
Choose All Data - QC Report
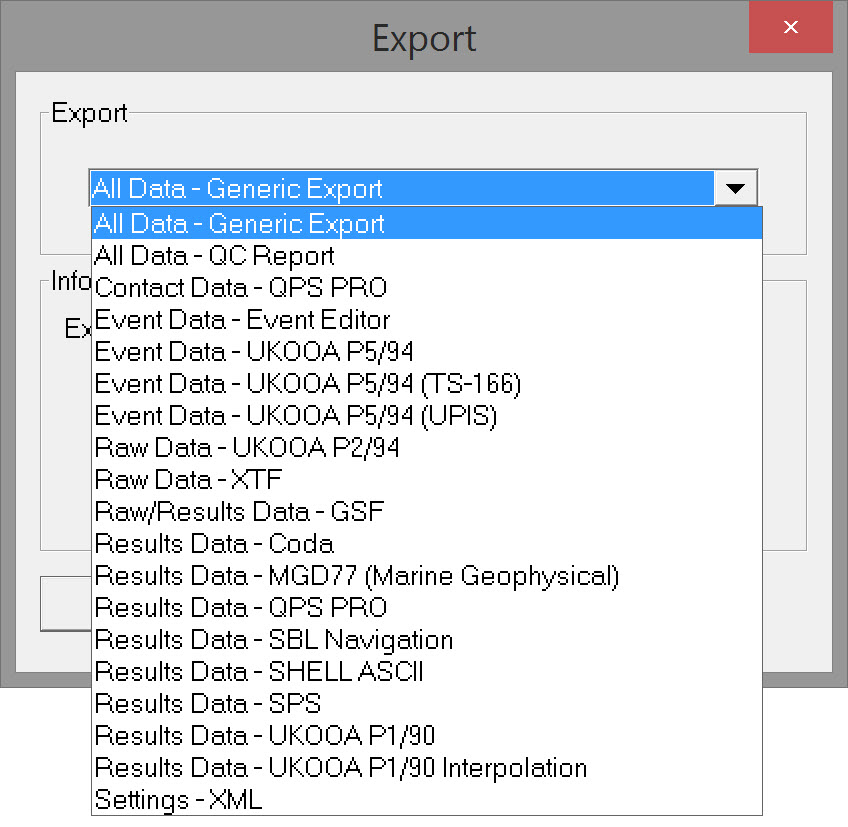(215, 256)
